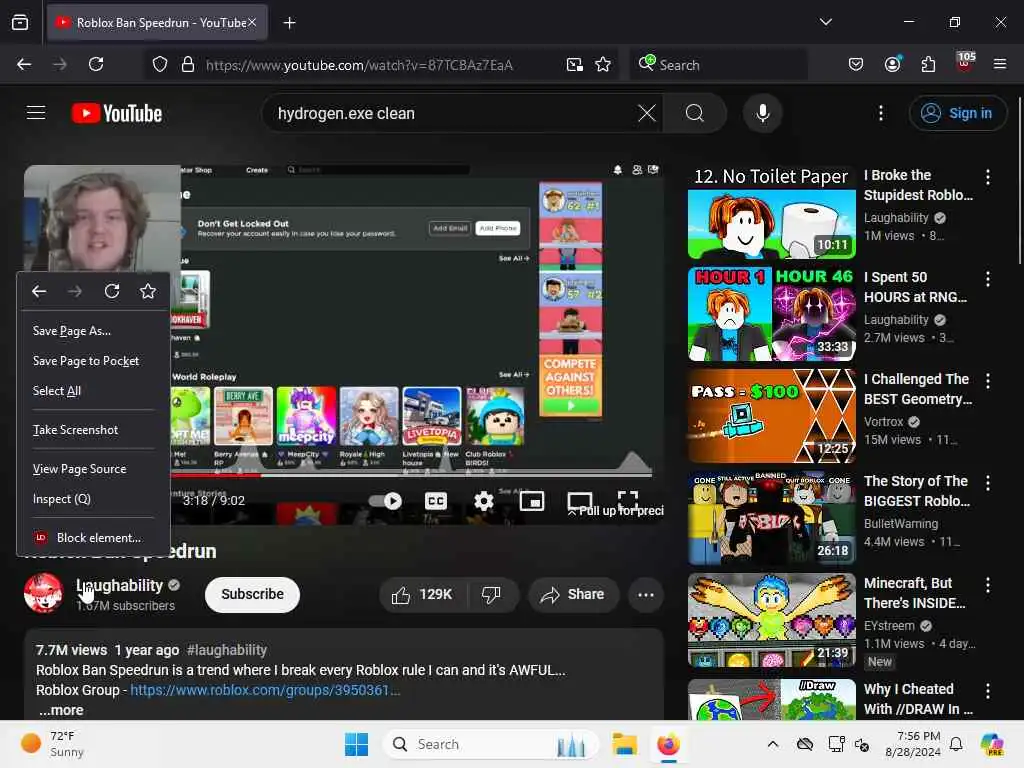Toggle the autoplay switch in player
The image size is (1024, 768).
click(385, 501)
